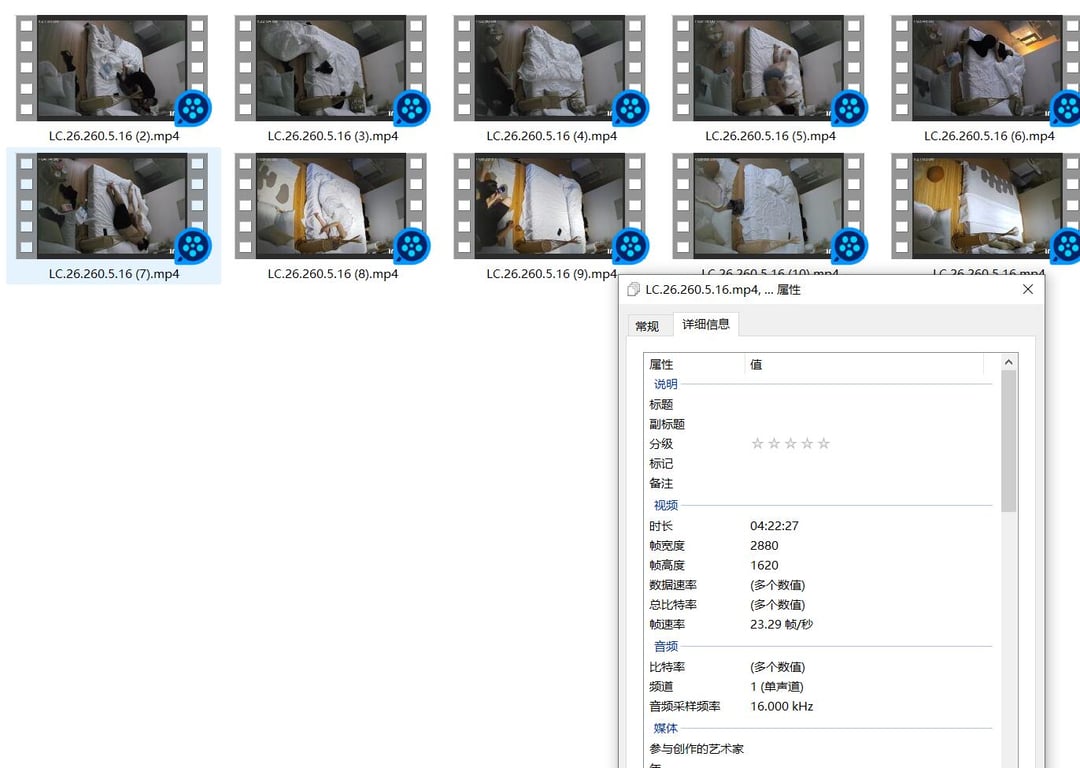Viewport: 1080px width, 768px height.
Task: Click the scroll-up arrow in the details list
Action: click(x=1008, y=362)
